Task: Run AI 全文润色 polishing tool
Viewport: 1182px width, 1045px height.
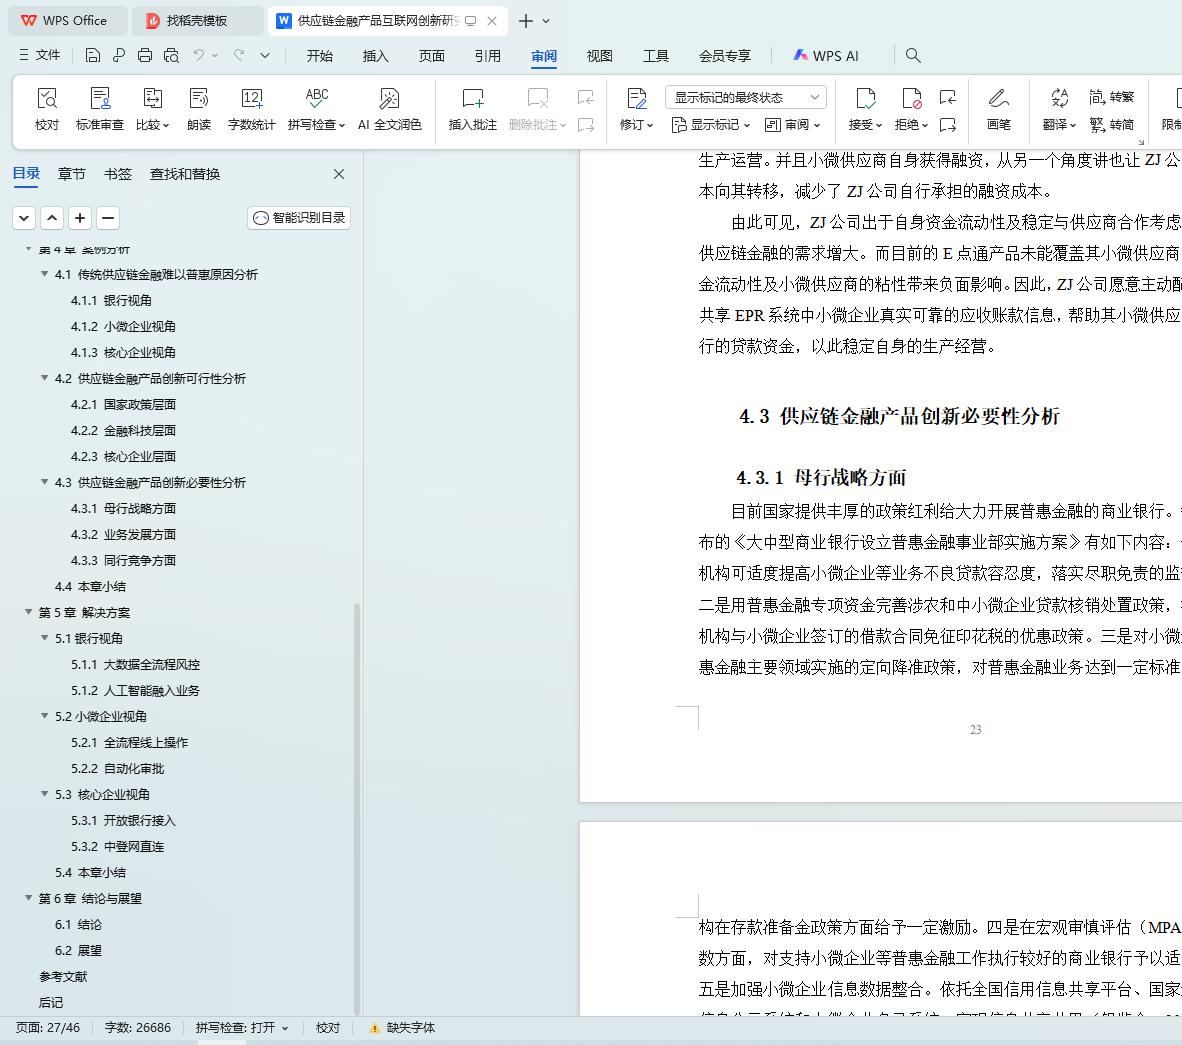Action: (389, 109)
